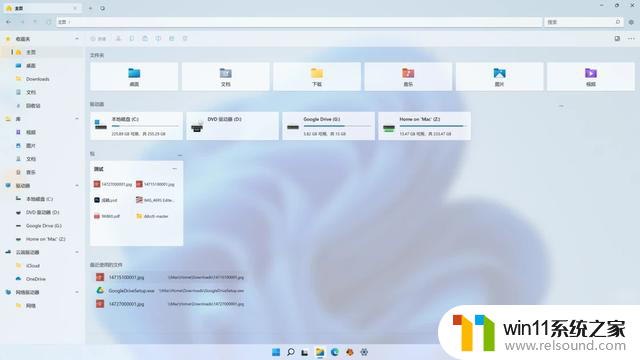Click the address bar path field
The width and height of the screenshot is (640, 360).
pos(299,22)
